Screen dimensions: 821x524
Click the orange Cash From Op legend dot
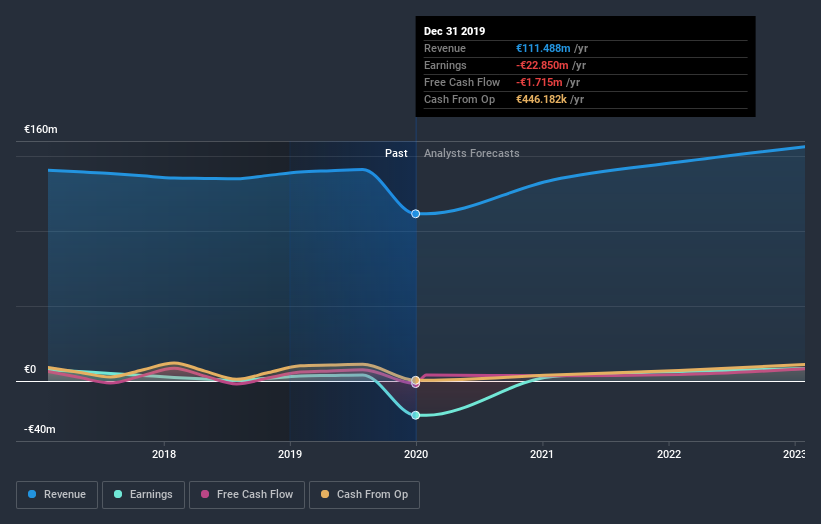point(325,494)
